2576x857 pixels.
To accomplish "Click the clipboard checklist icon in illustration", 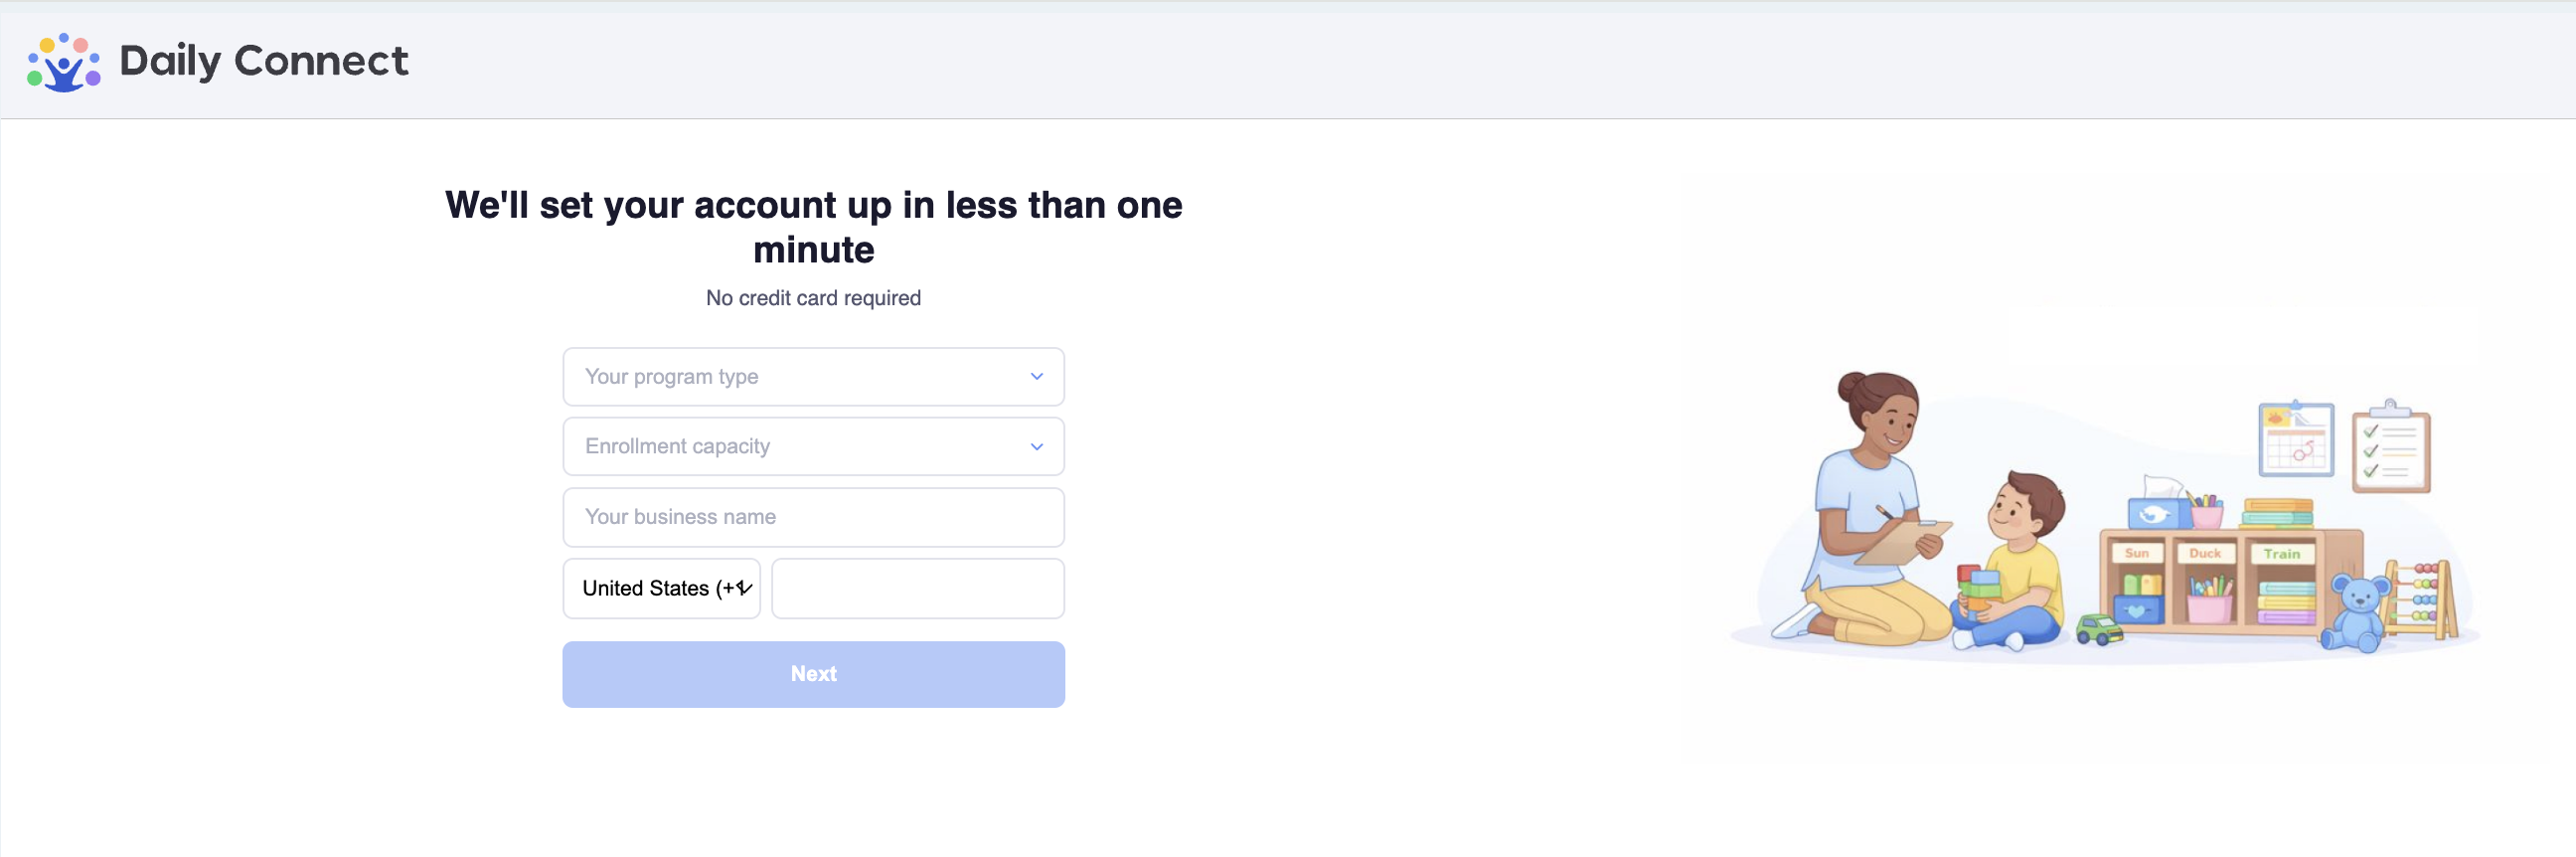I will [2390, 446].
